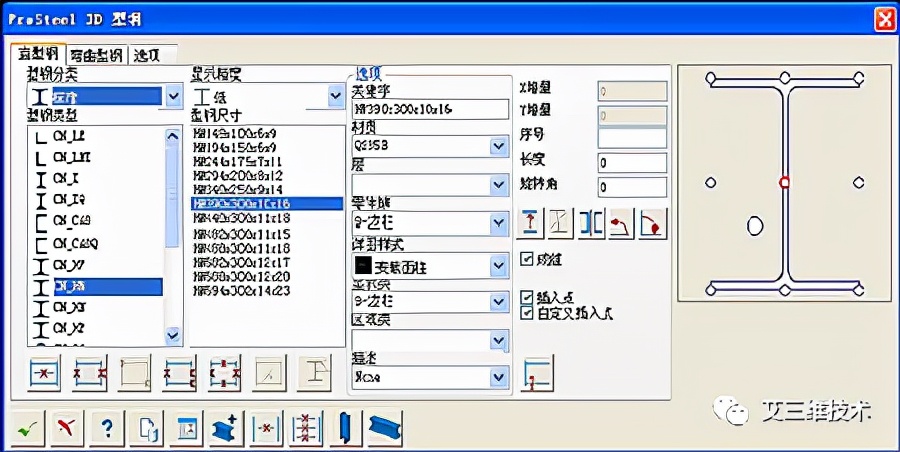Select size HM340x250x9x14
The image size is (900, 452).
pyautogui.click(x=238, y=190)
